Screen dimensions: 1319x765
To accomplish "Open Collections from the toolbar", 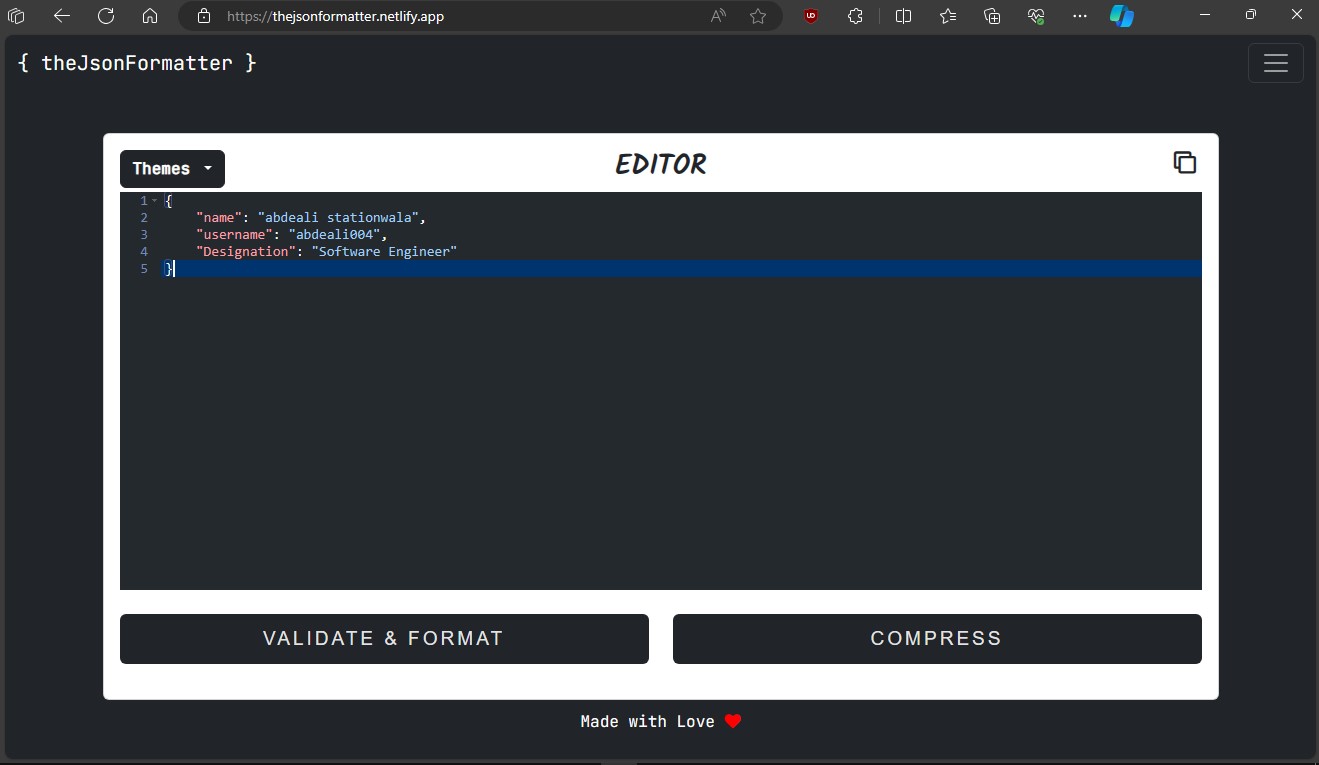I will [991, 16].
